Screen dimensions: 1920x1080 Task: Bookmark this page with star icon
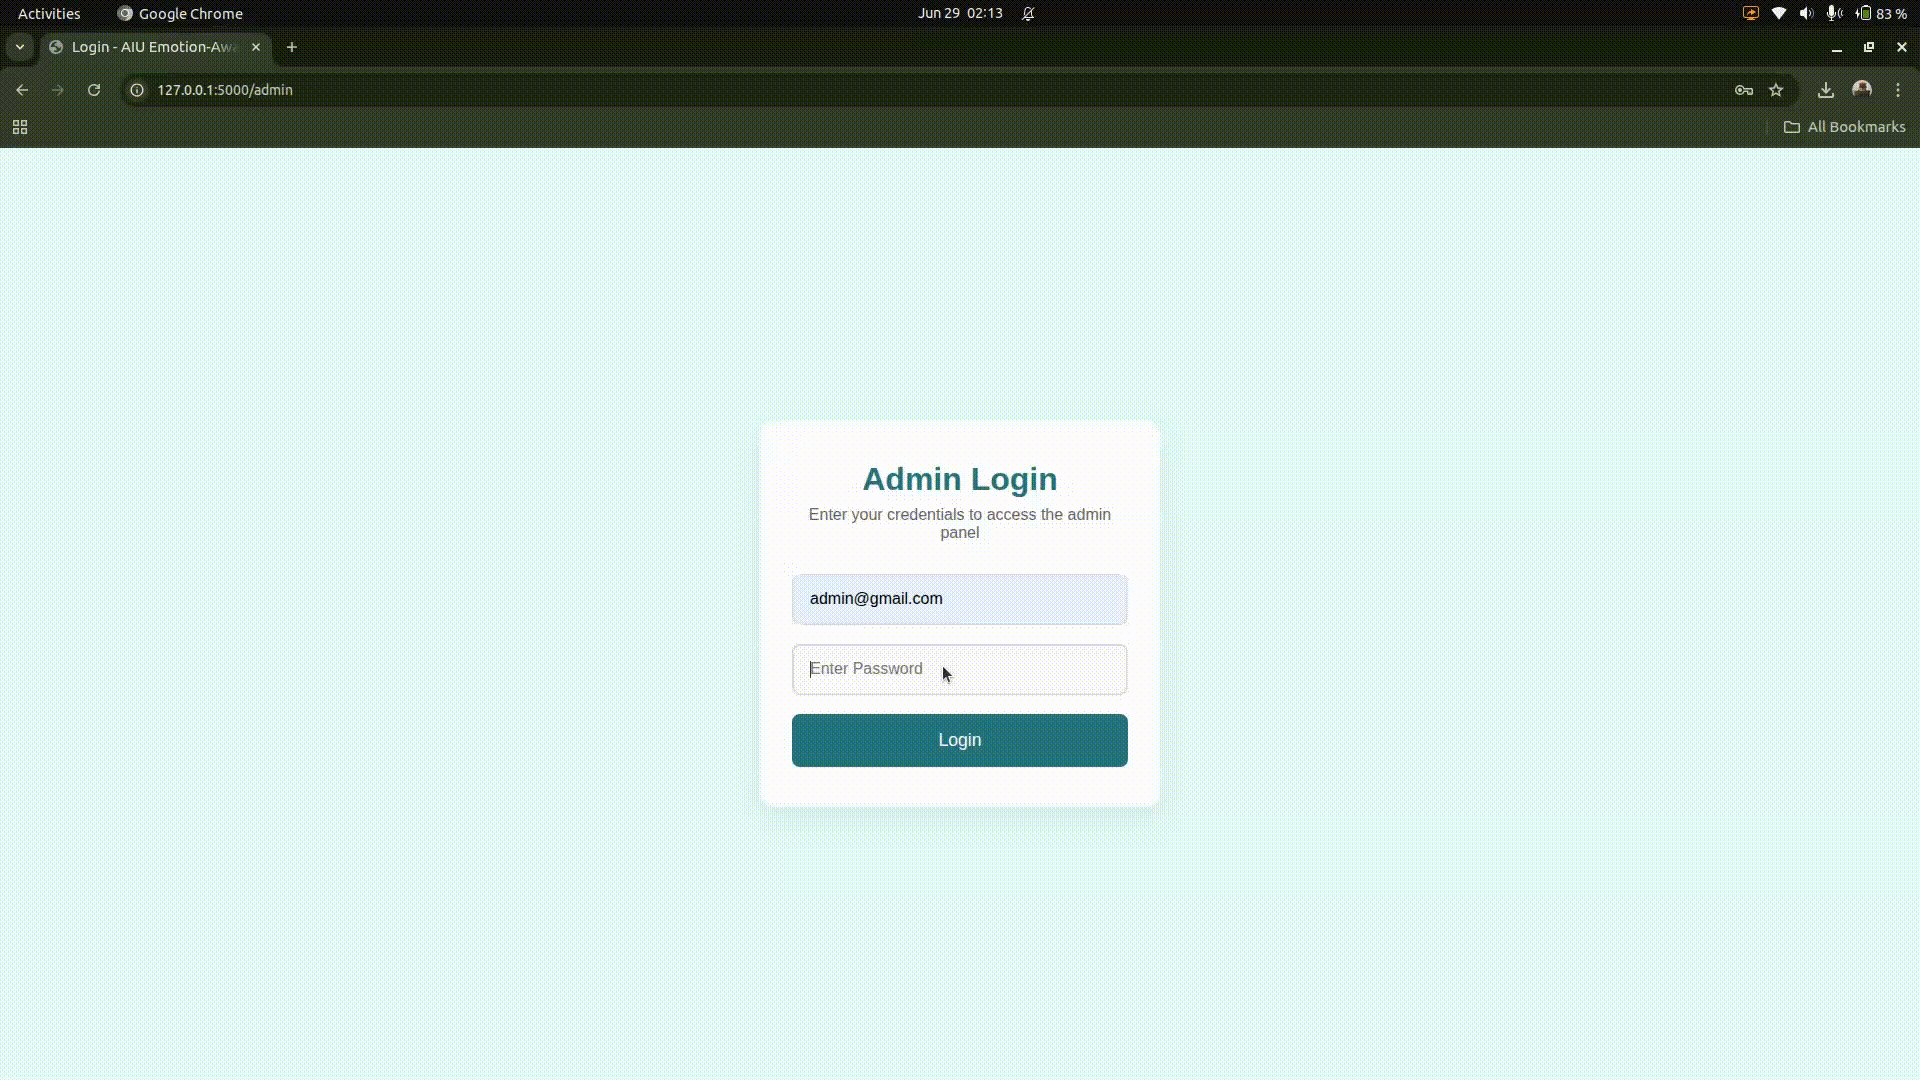point(1776,90)
